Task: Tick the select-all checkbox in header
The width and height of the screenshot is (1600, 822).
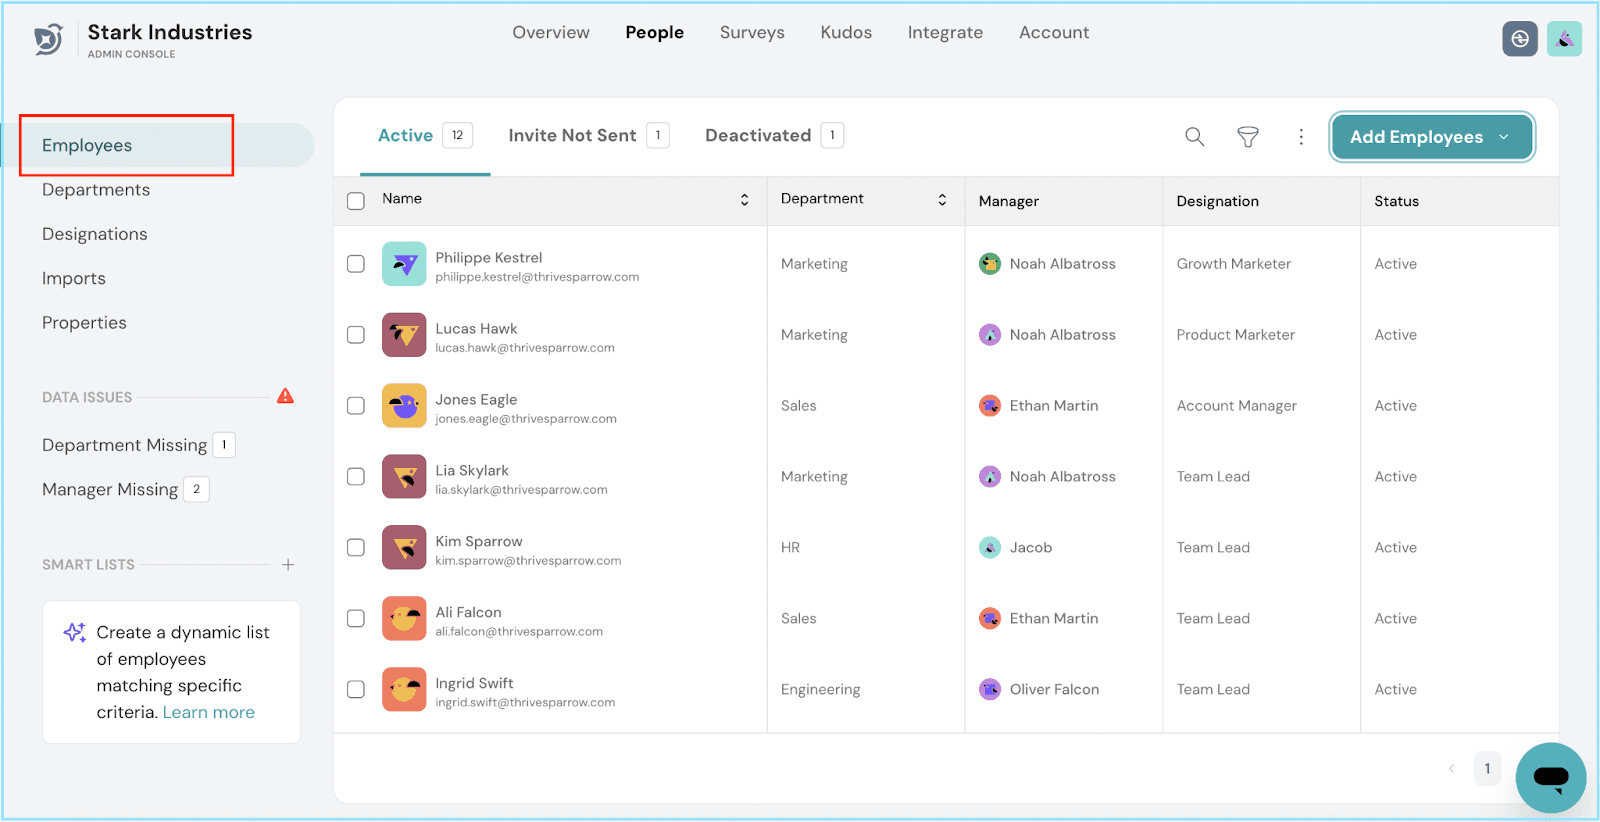Action: (356, 201)
